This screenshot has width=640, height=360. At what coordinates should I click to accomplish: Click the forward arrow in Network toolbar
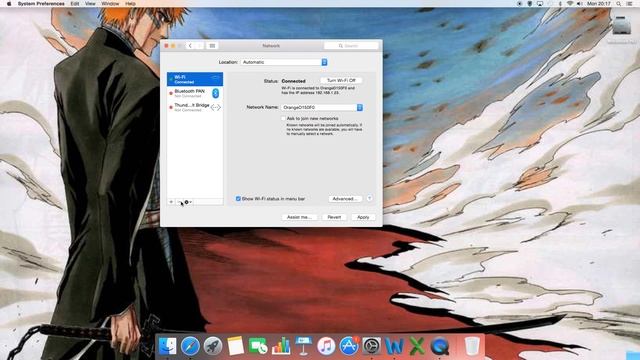[x=199, y=46]
